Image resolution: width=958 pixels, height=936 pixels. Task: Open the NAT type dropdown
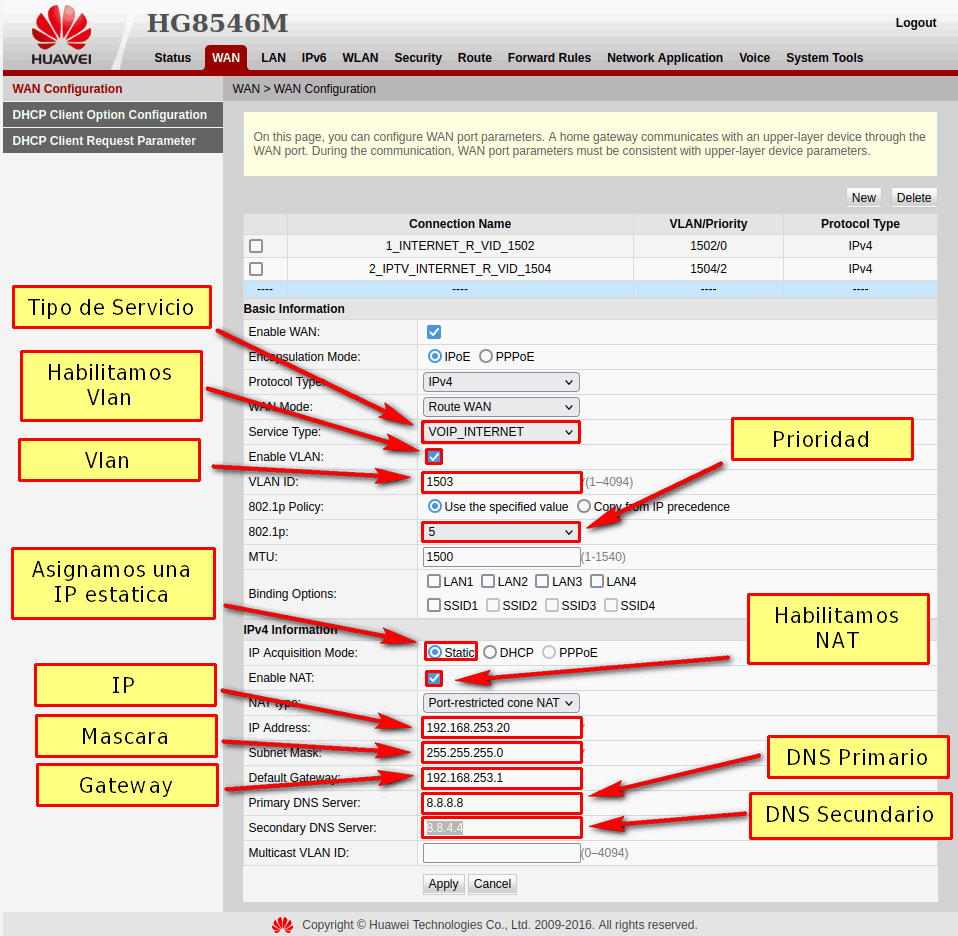coord(500,703)
